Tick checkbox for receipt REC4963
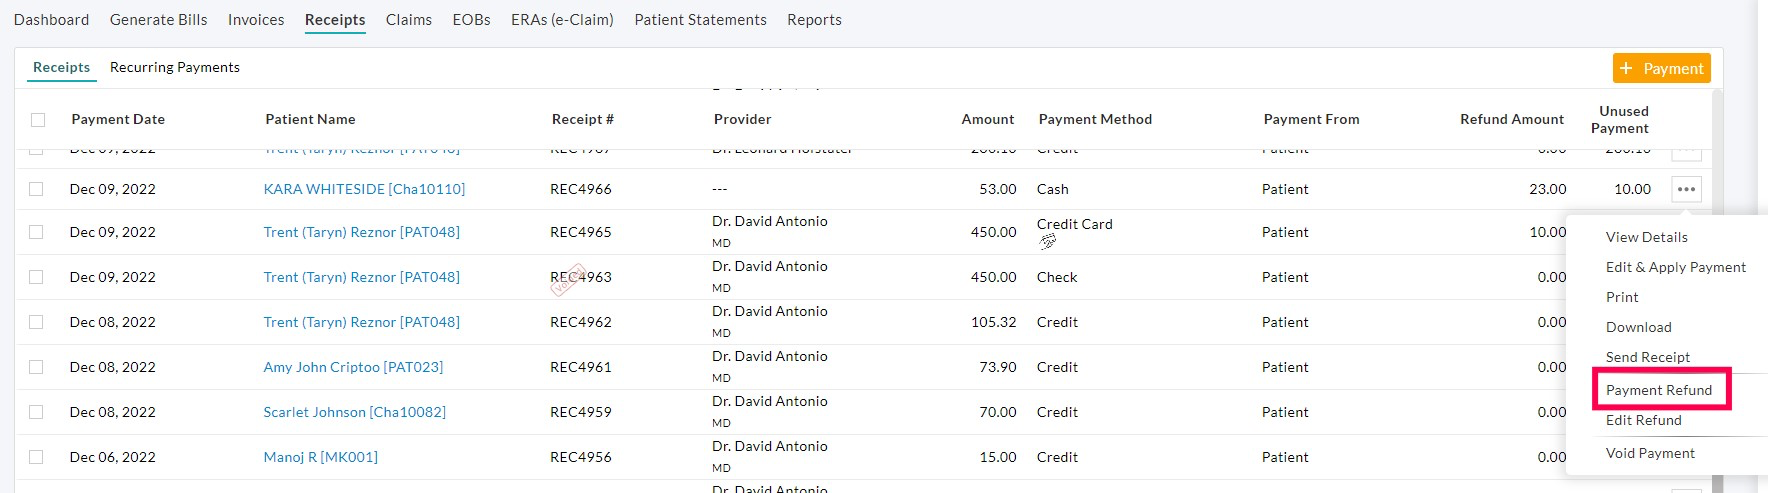 click(36, 277)
